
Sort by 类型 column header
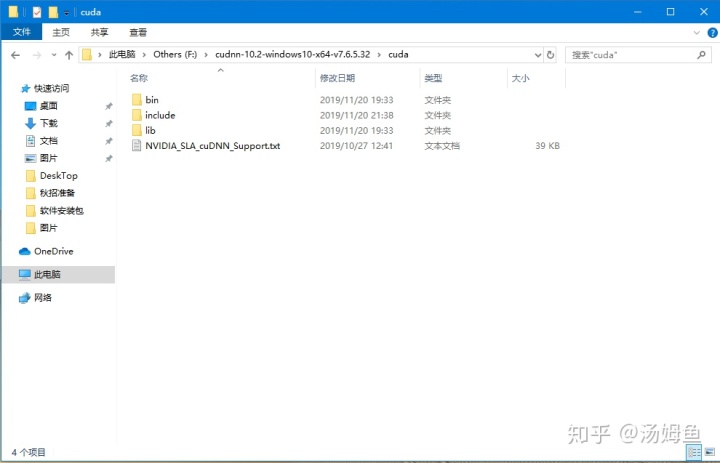tap(433, 78)
